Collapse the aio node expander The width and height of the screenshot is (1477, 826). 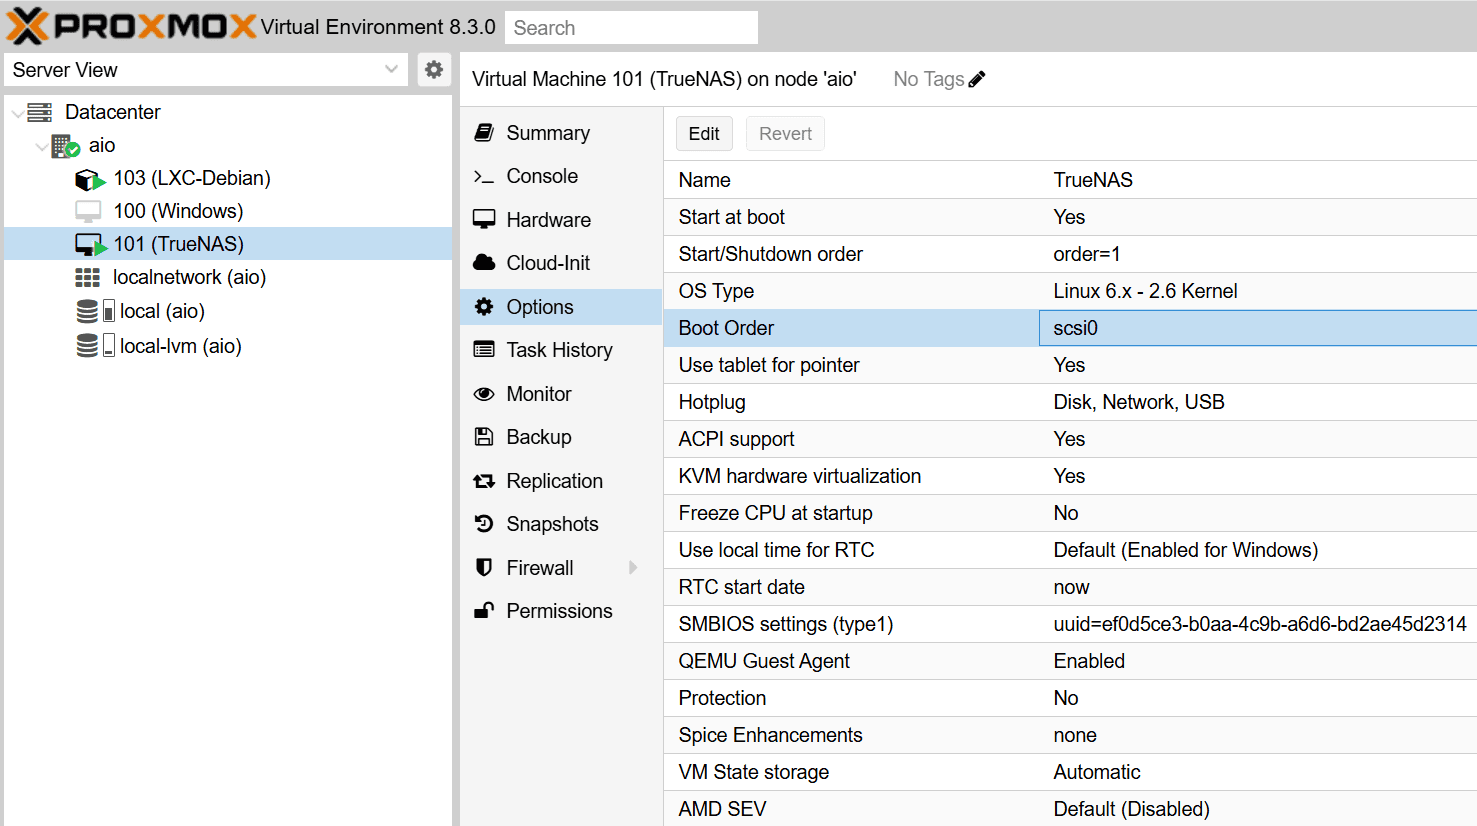pos(41,146)
